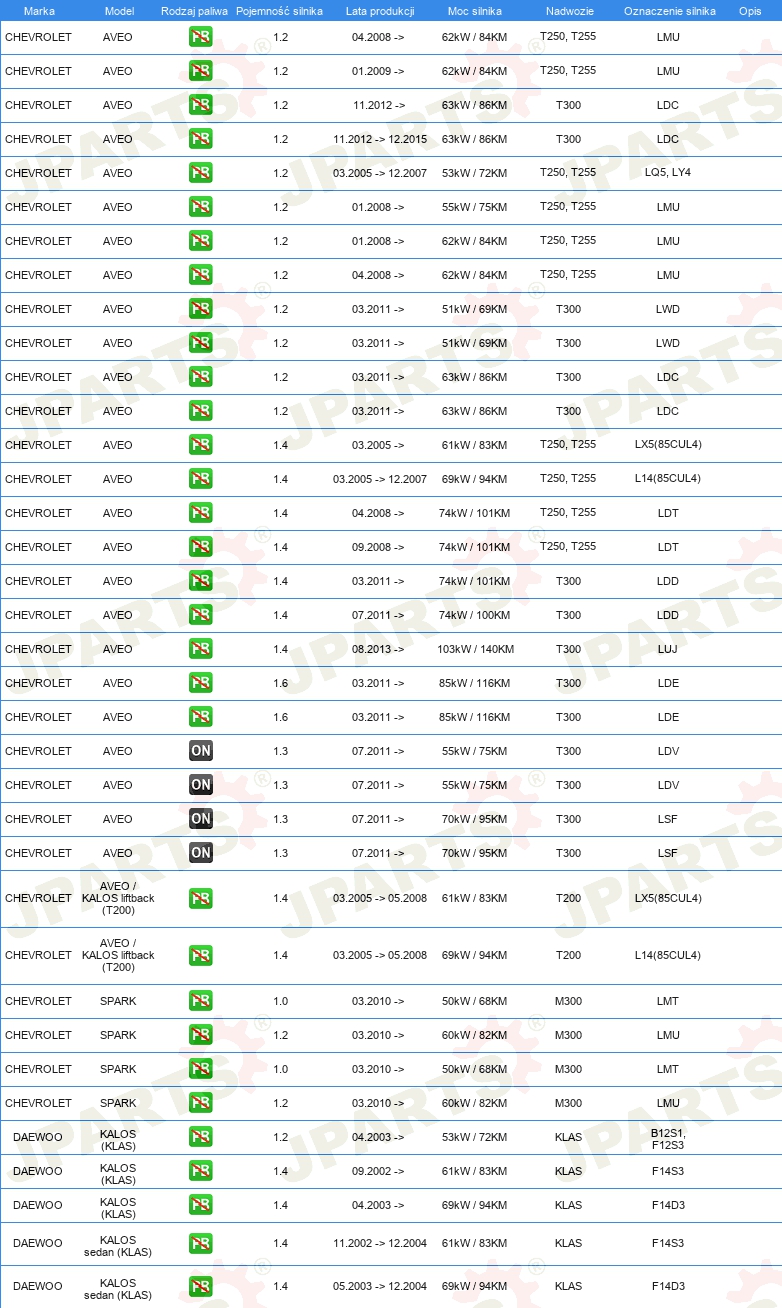The image size is (782, 1308).
Task: Click the 53kW / 72KM cell in the Chevrolet Aveo row
Action: pos(475,173)
